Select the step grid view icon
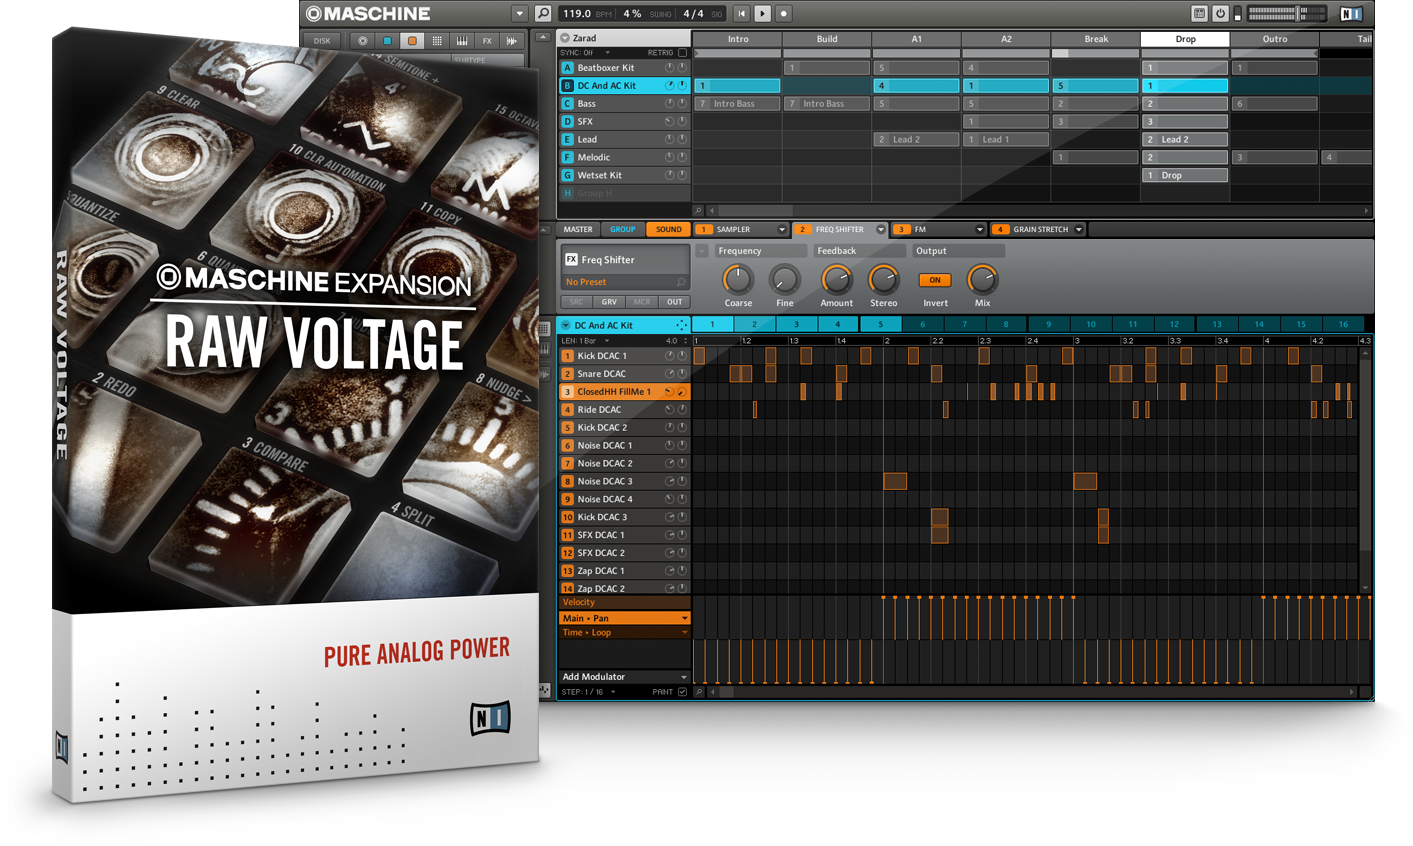1413x846 pixels. 437,40
